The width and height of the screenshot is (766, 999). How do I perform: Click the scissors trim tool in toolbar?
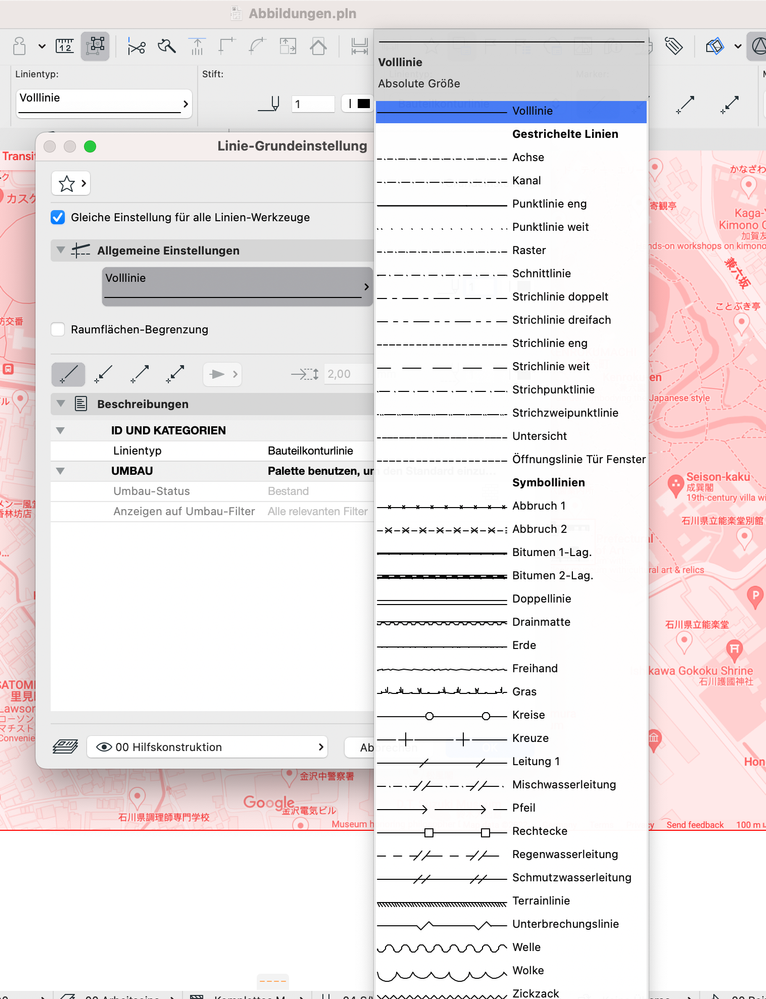click(x=136, y=47)
